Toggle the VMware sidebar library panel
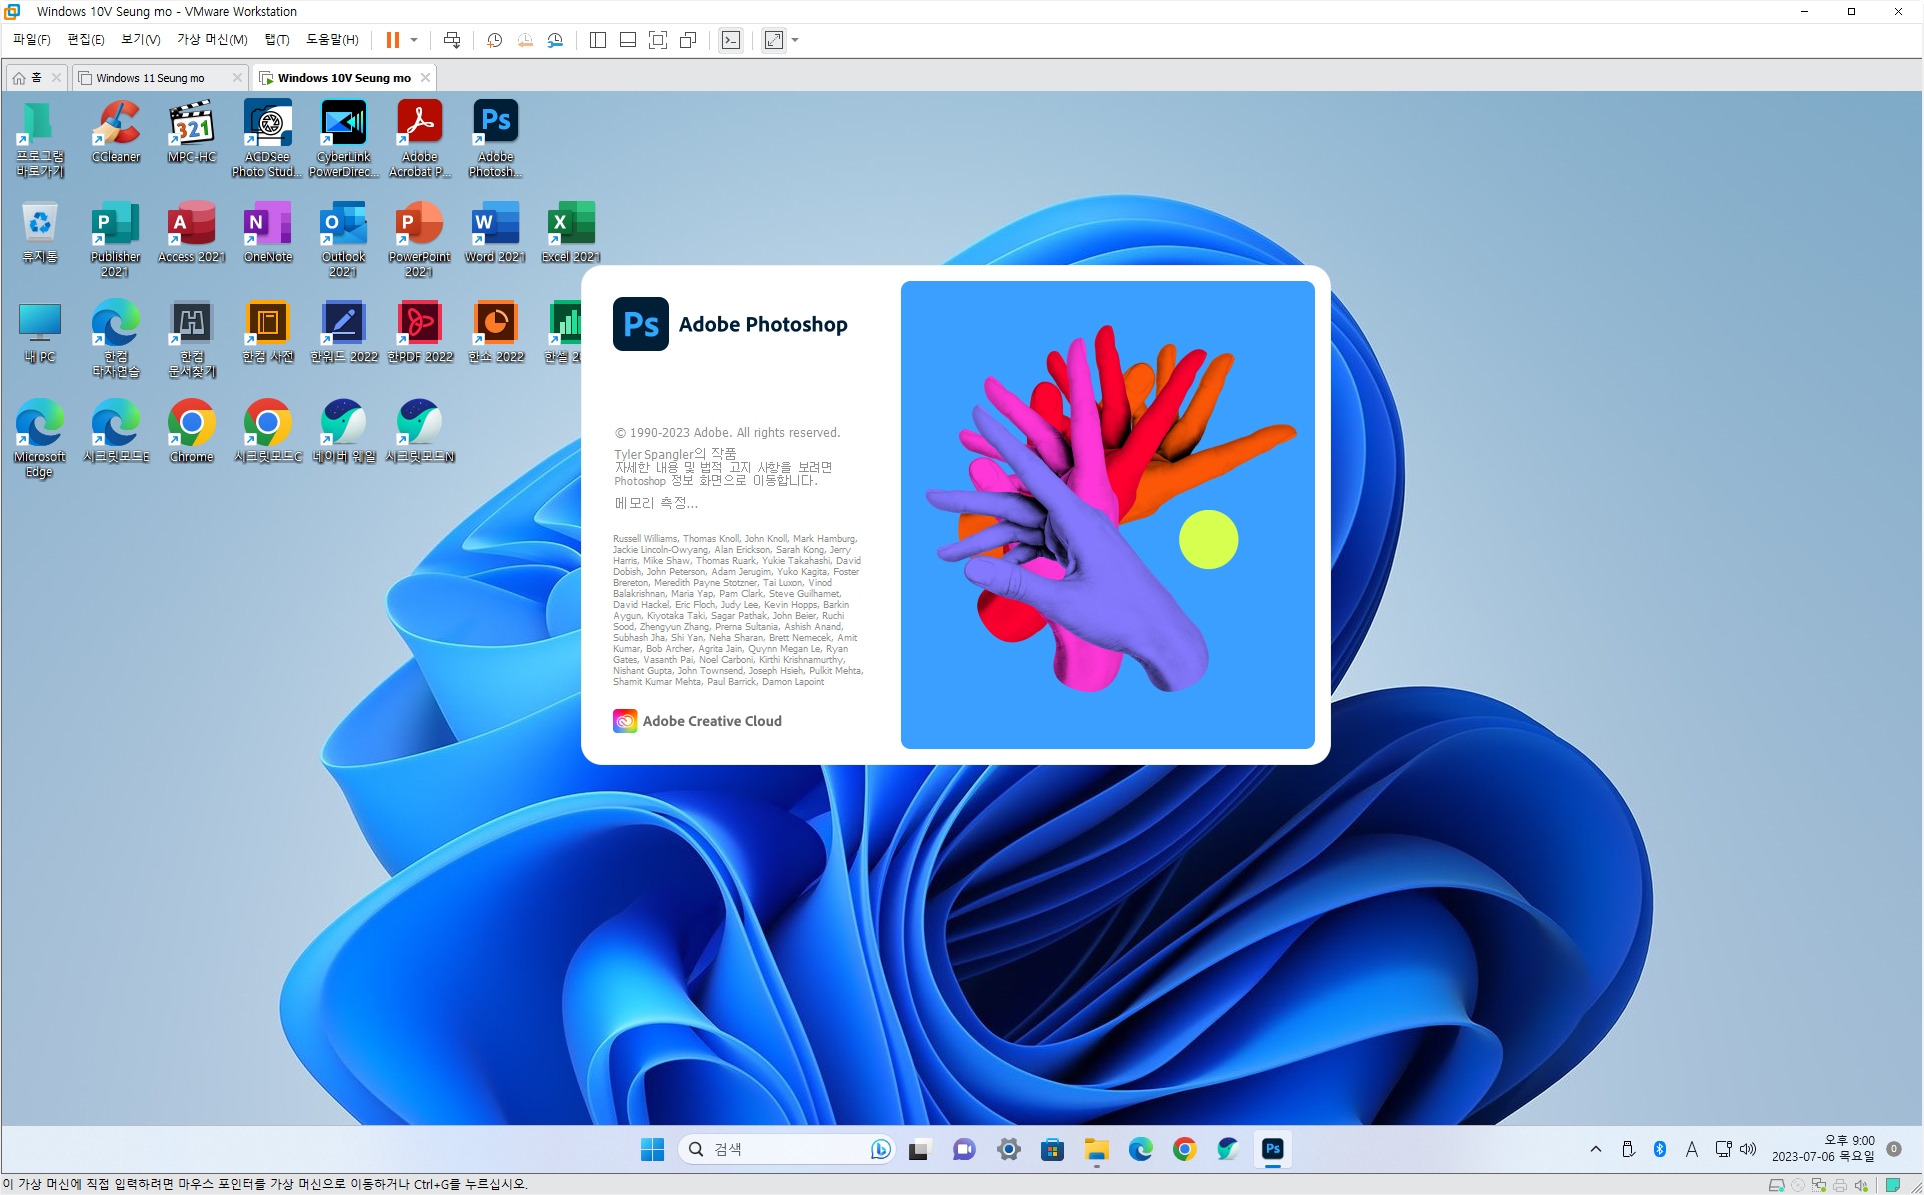The height and width of the screenshot is (1195, 1924). pos(598,40)
